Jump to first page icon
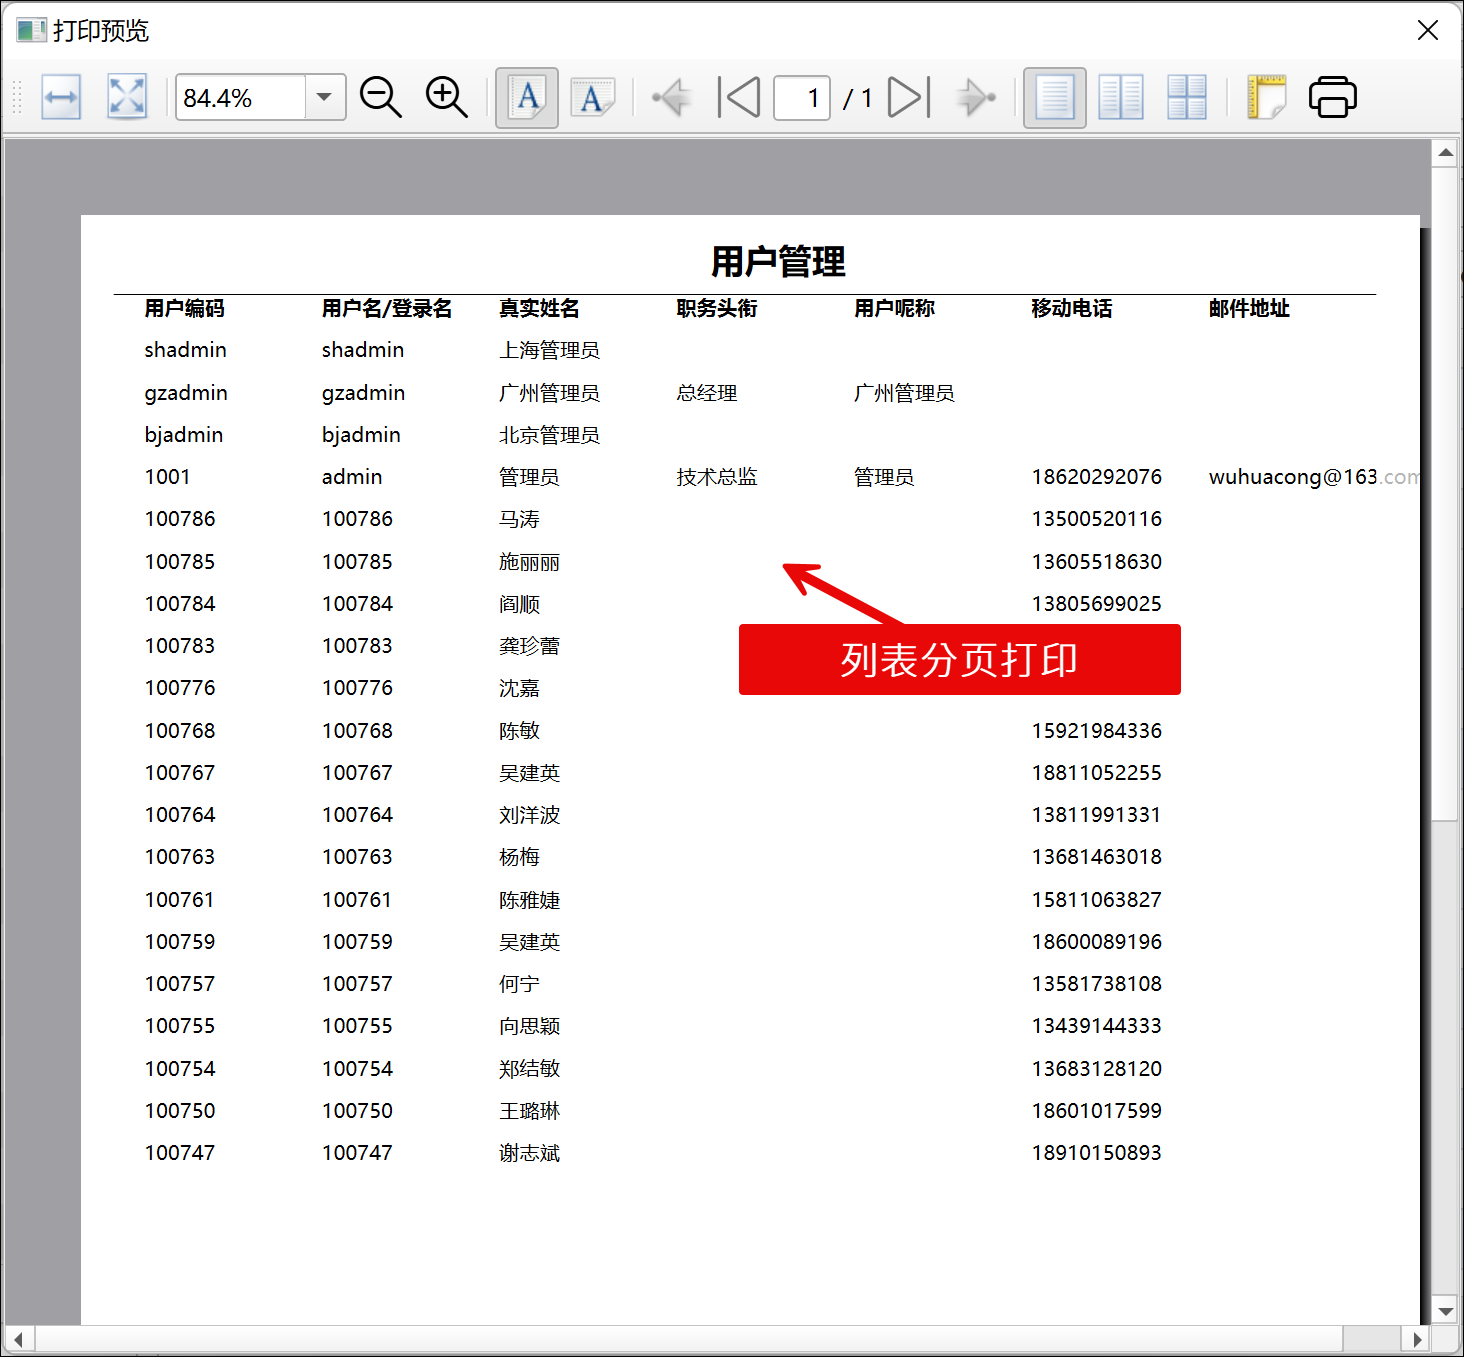The width and height of the screenshot is (1464, 1357). click(x=739, y=98)
